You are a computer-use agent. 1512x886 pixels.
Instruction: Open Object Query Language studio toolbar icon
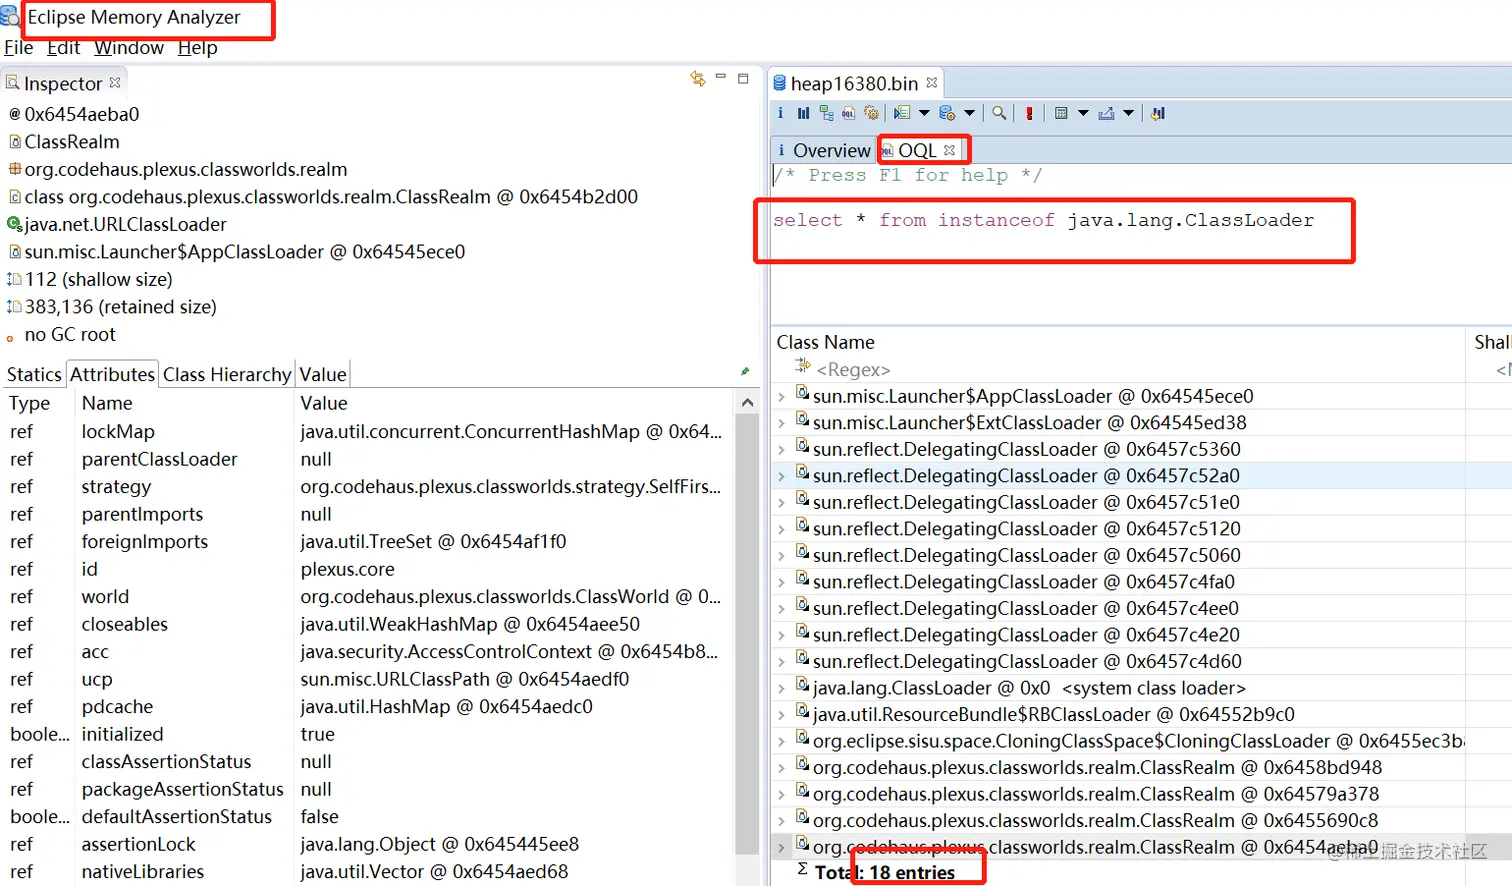coord(848,113)
